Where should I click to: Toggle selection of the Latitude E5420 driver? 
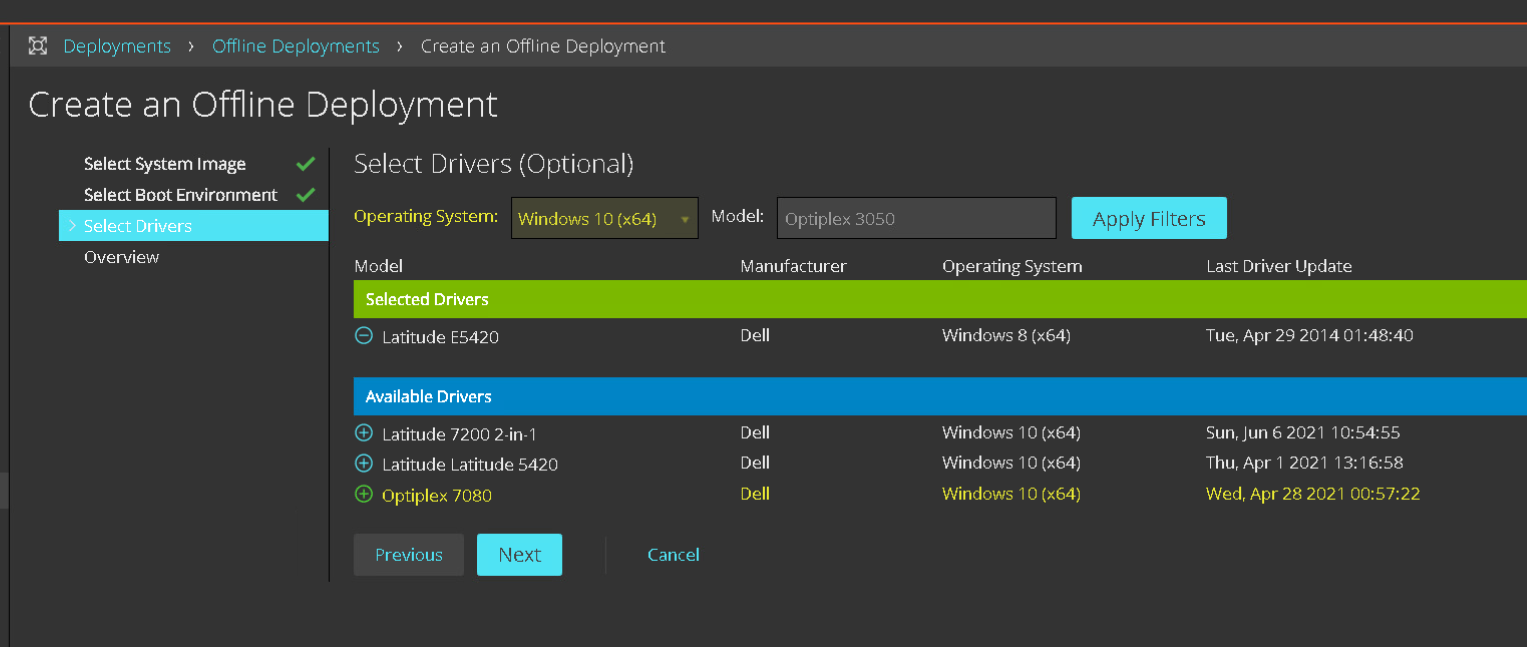(363, 336)
